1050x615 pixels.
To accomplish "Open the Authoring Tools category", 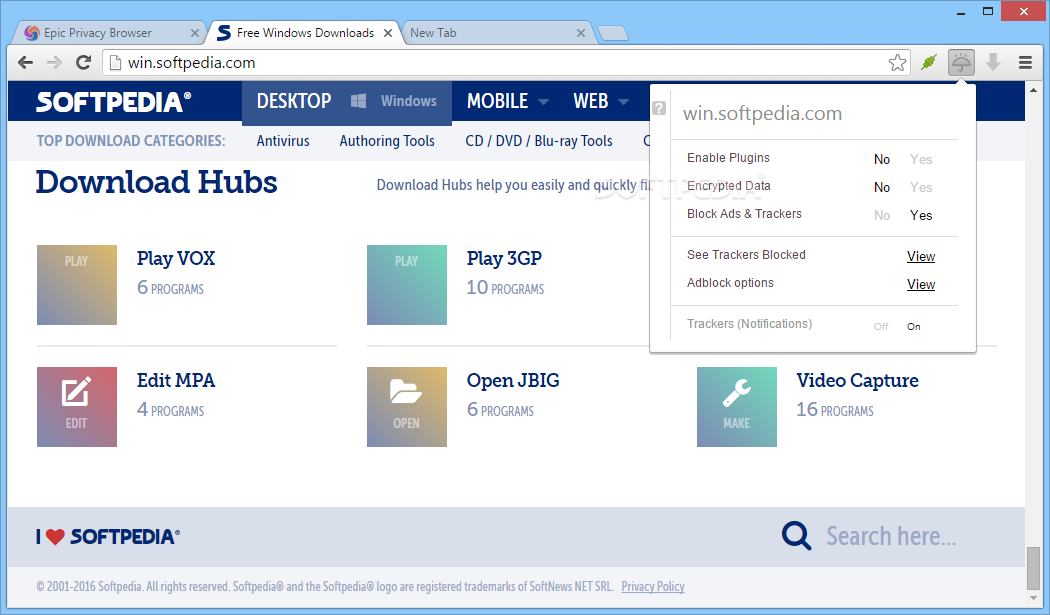I will point(387,141).
